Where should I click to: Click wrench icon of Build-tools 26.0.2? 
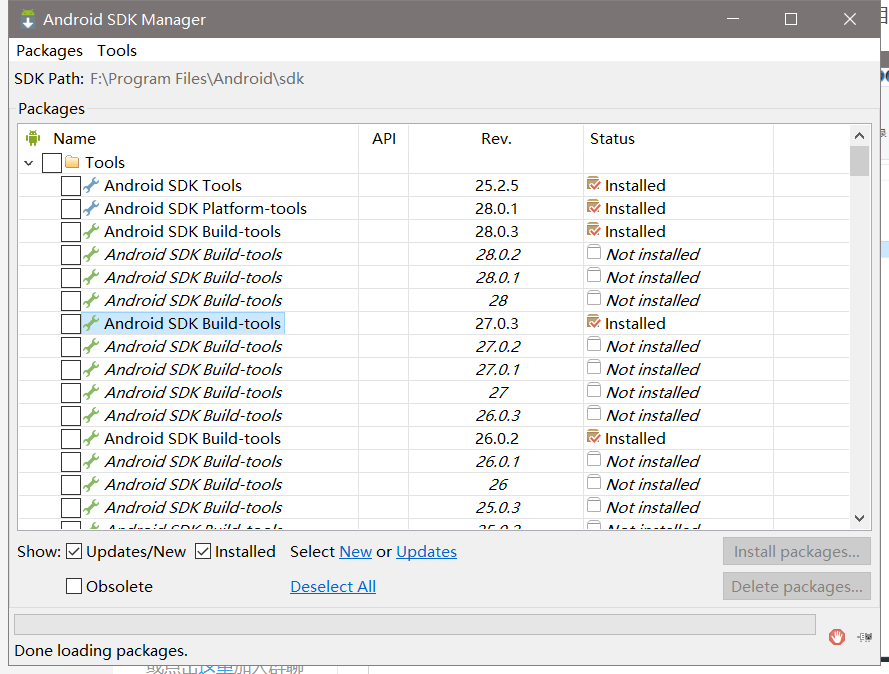[91, 438]
